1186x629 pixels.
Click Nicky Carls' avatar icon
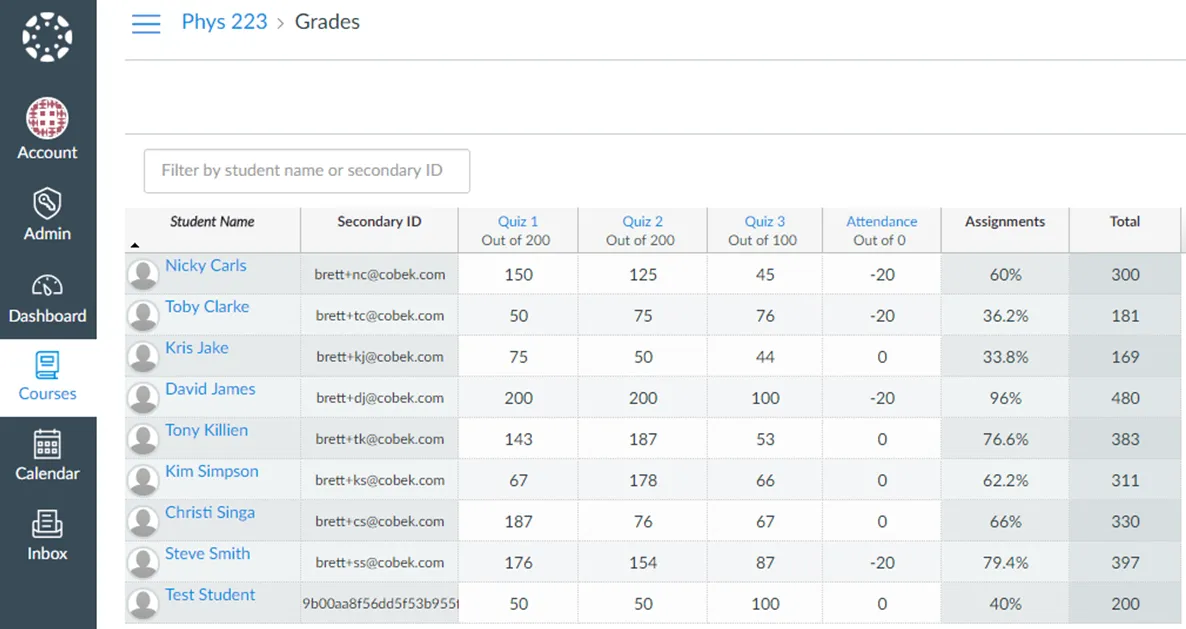tap(143, 274)
